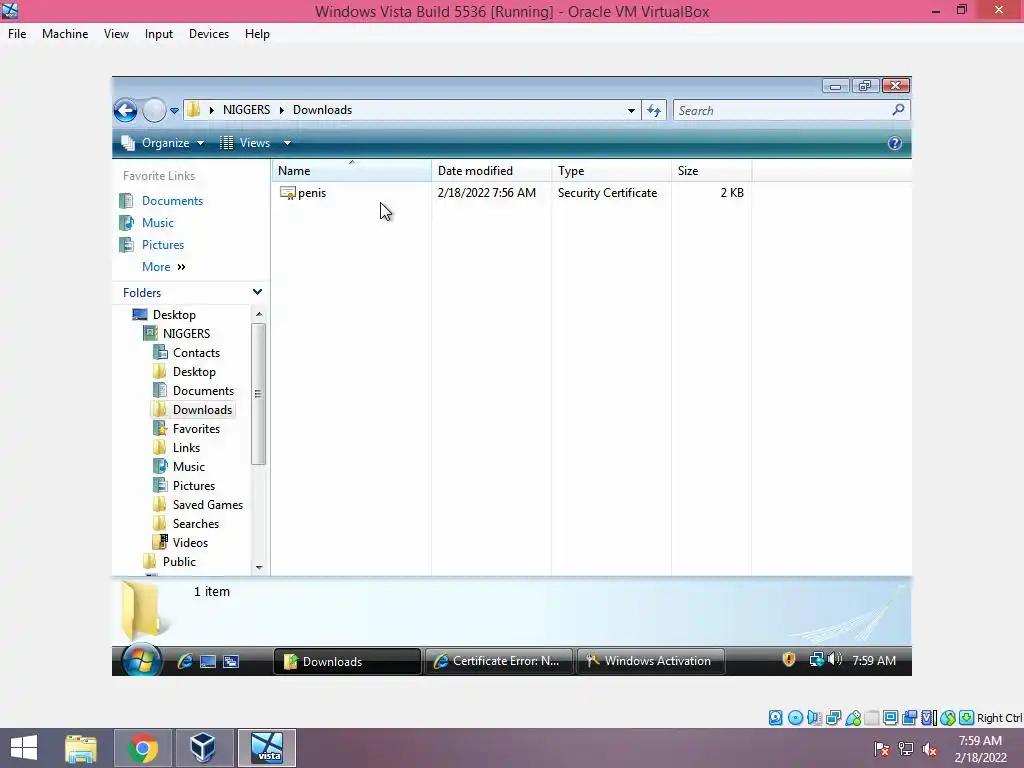Select Favorites in the Folders tree
This screenshot has width=1024, height=768.
point(196,428)
